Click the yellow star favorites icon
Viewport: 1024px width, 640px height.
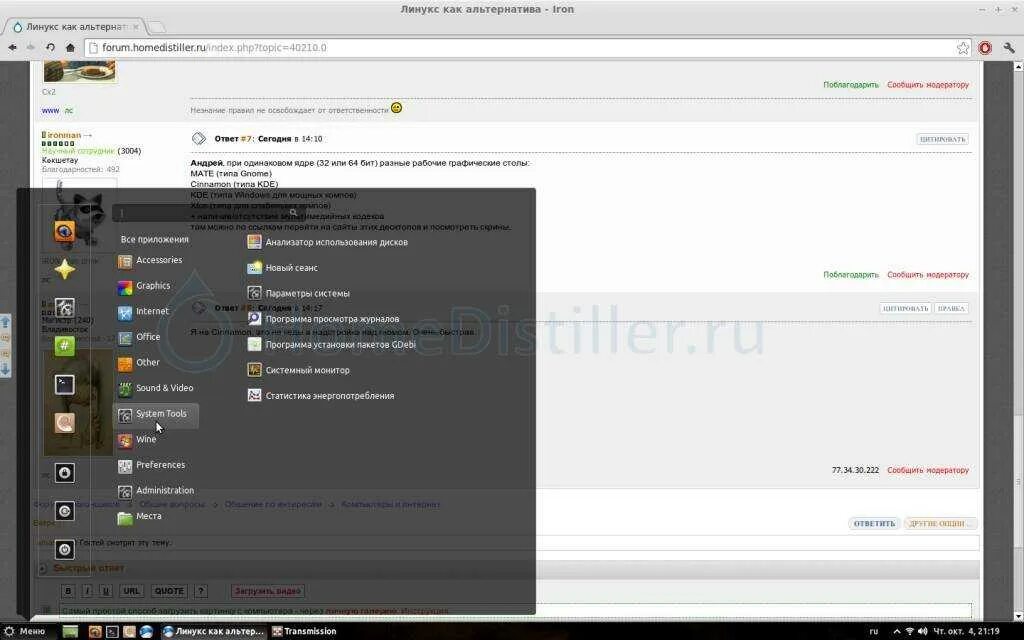click(64, 269)
